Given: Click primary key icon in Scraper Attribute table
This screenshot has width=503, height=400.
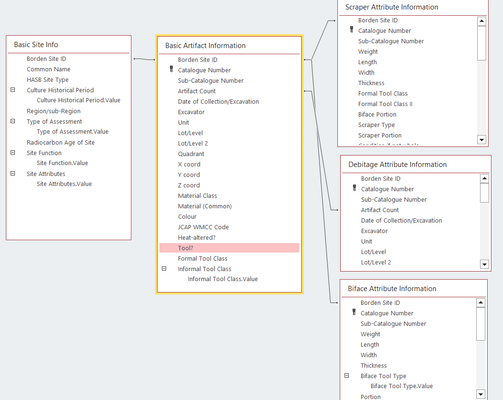Looking at the screenshot, I should (351, 30).
